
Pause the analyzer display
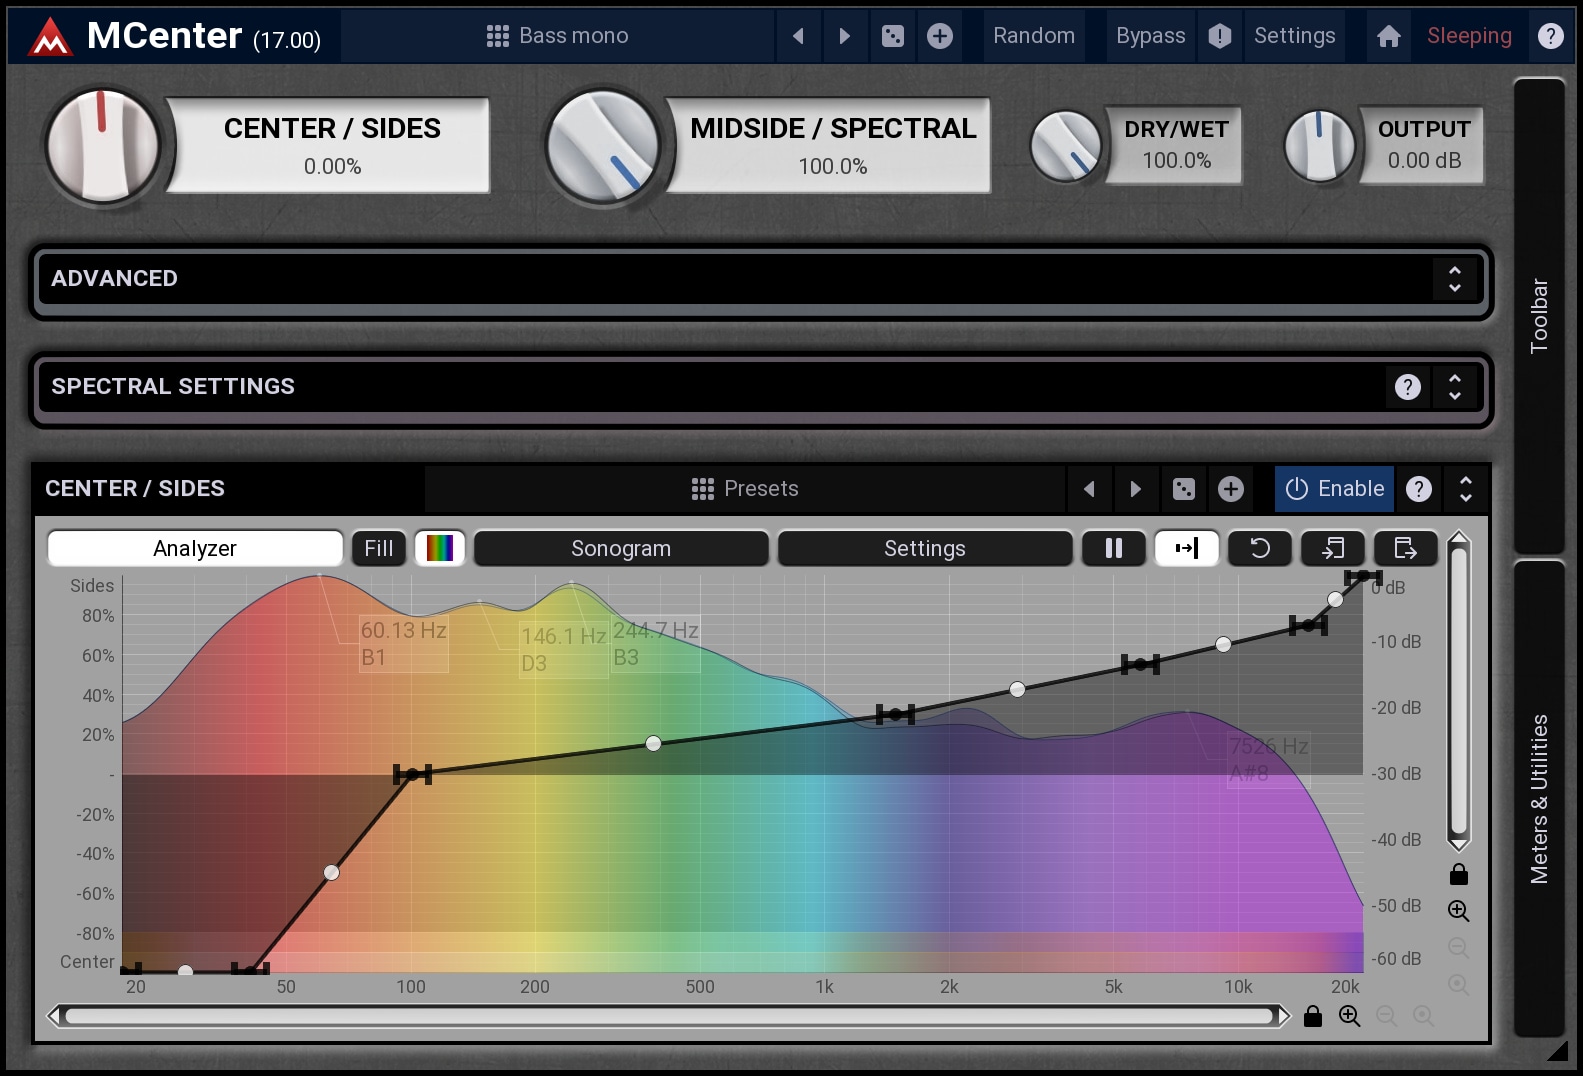click(1113, 548)
